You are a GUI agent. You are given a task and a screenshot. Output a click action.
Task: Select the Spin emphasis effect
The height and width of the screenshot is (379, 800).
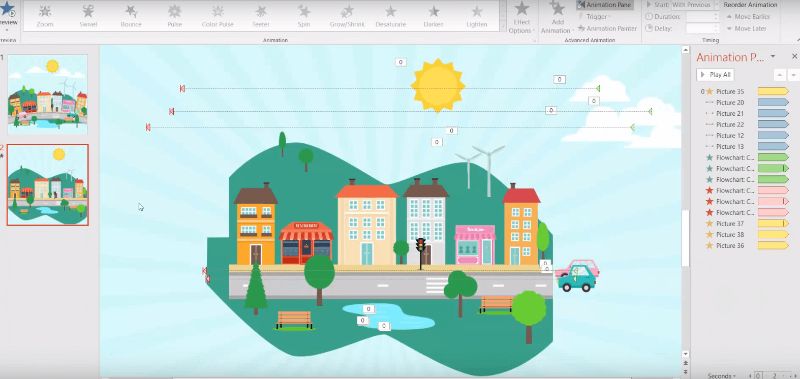304,15
